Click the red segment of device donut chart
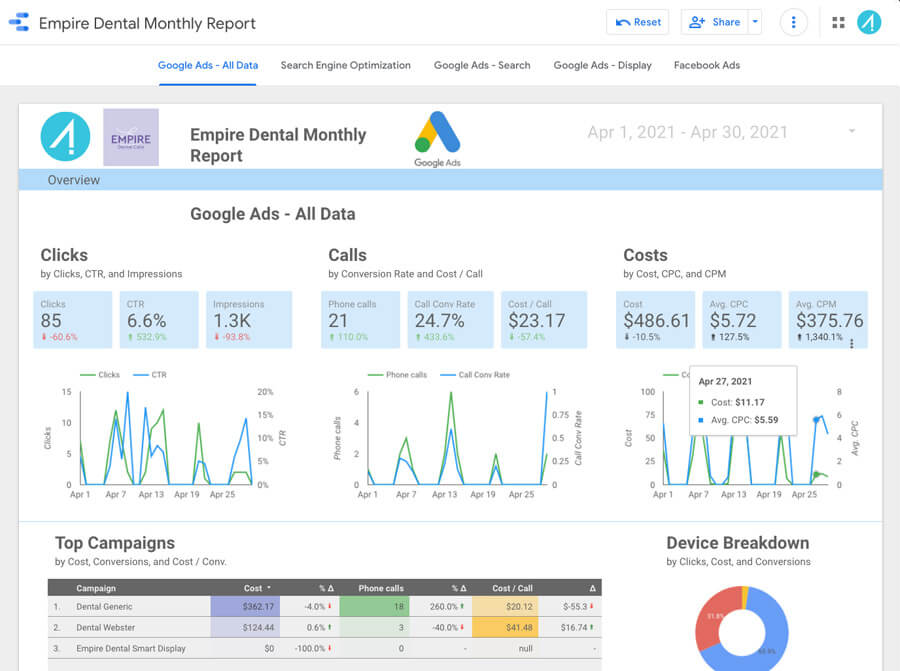The height and width of the screenshot is (671, 900). [712, 619]
